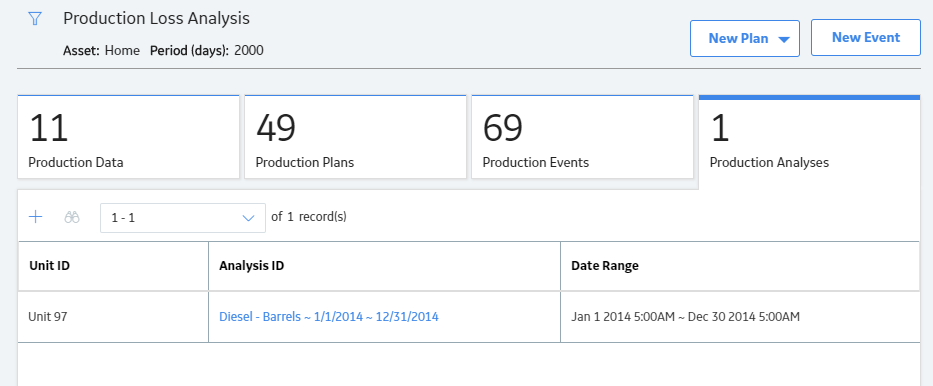Click the Production Loss Analysis title
933x386 pixels.
click(156, 18)
